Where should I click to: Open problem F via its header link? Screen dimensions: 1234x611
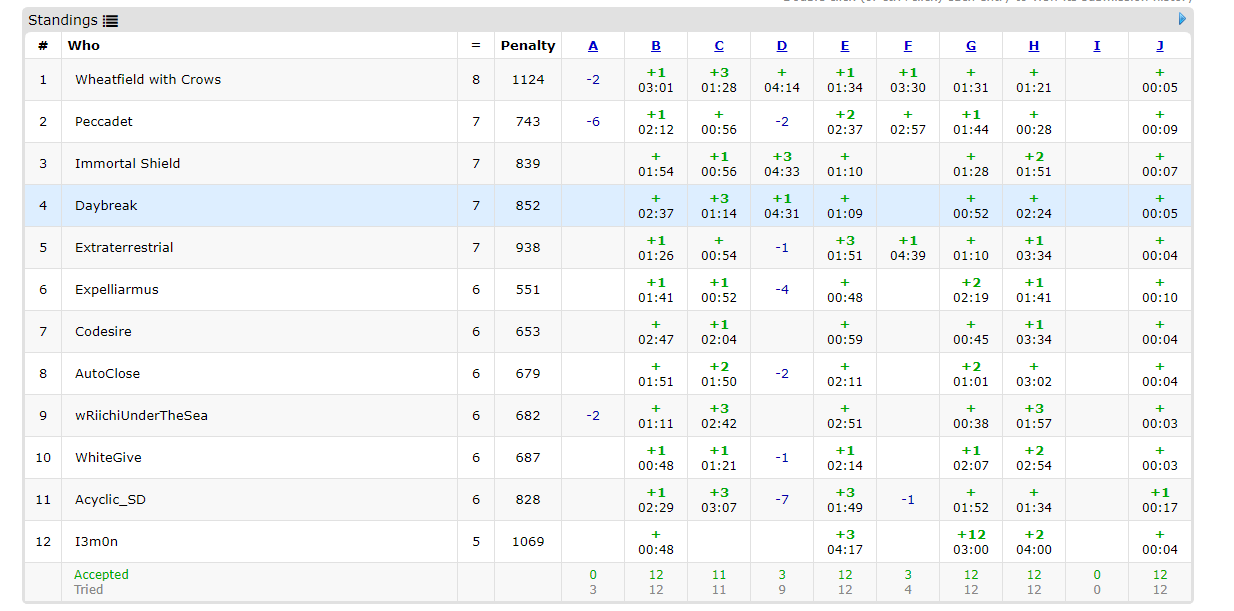(x=907, y=46)
